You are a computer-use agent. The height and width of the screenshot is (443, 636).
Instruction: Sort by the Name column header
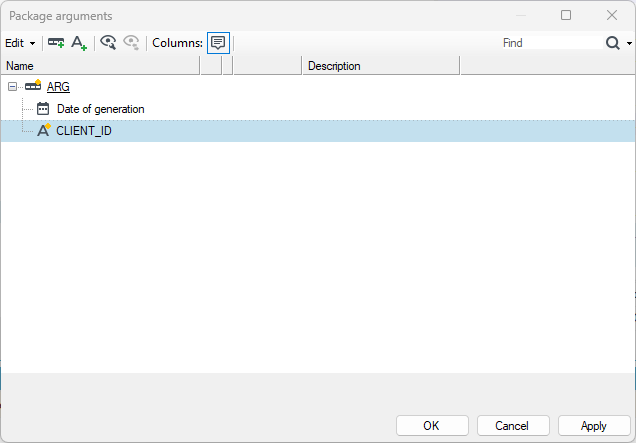click(x=101, y=66)
